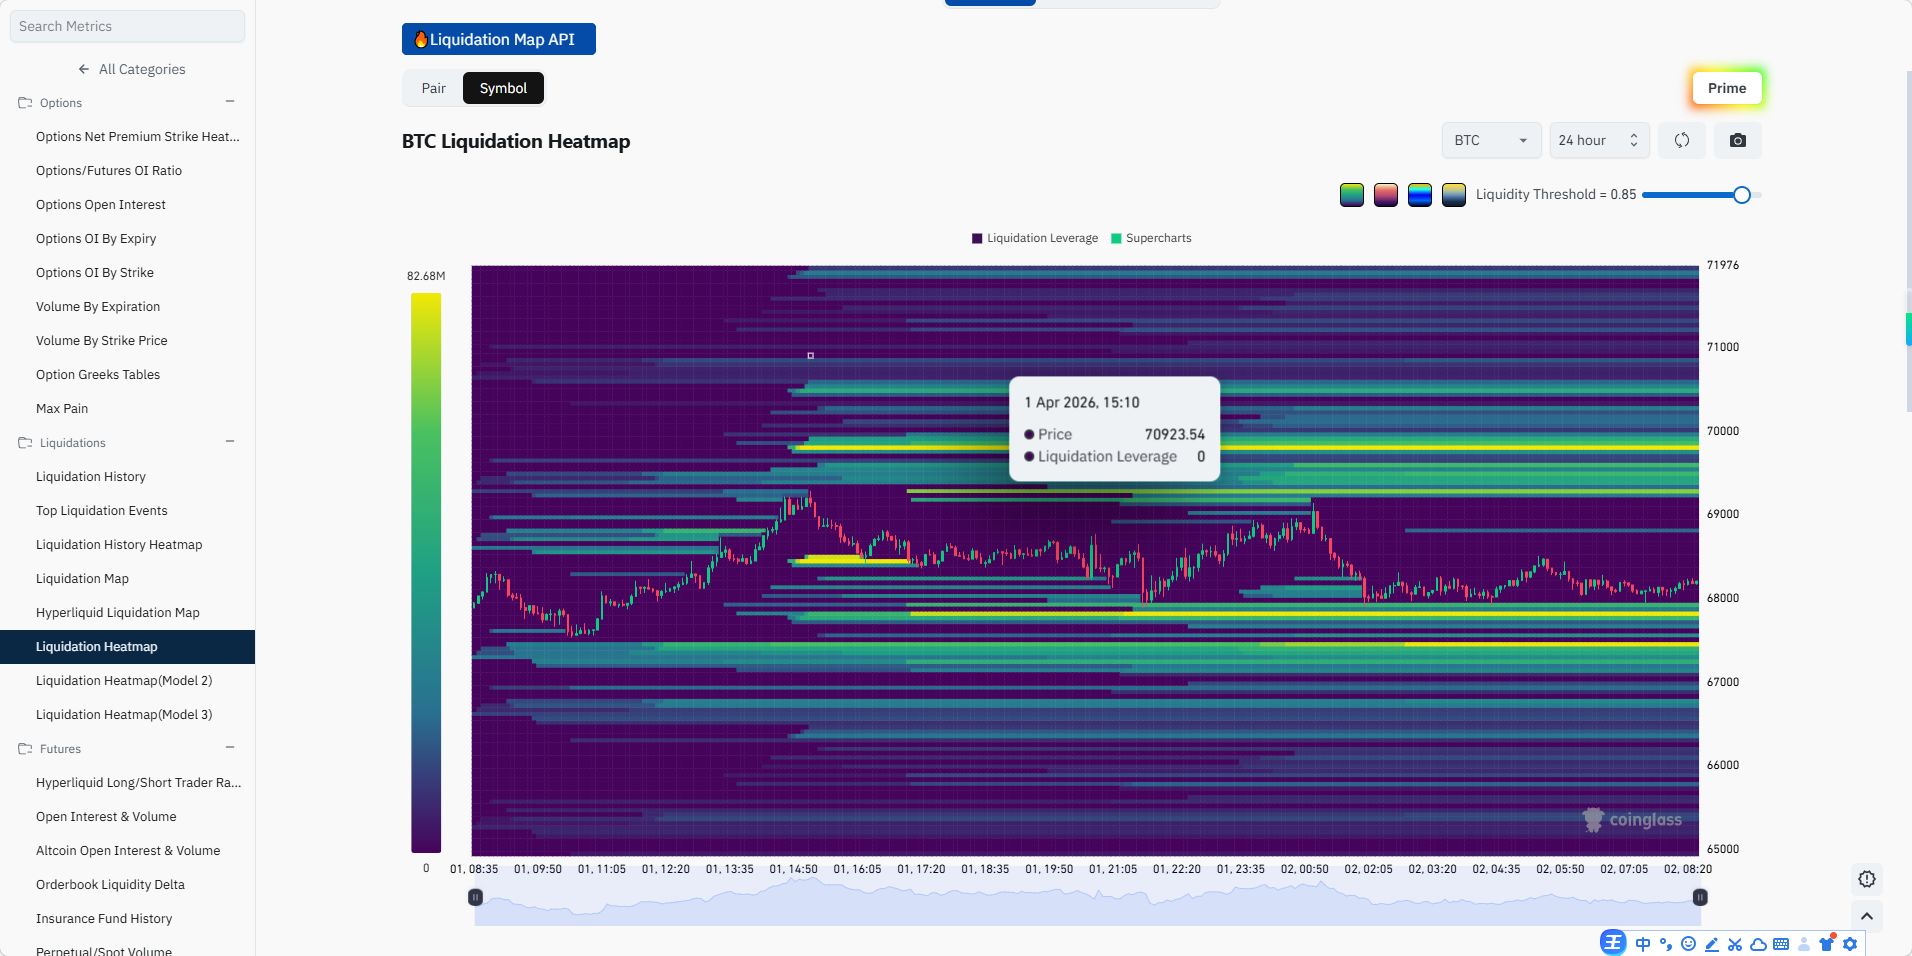The width and height of the screenshot is (1912, 956).
Task: Click the camera screenshot icon
Action: click(1737, 141)
